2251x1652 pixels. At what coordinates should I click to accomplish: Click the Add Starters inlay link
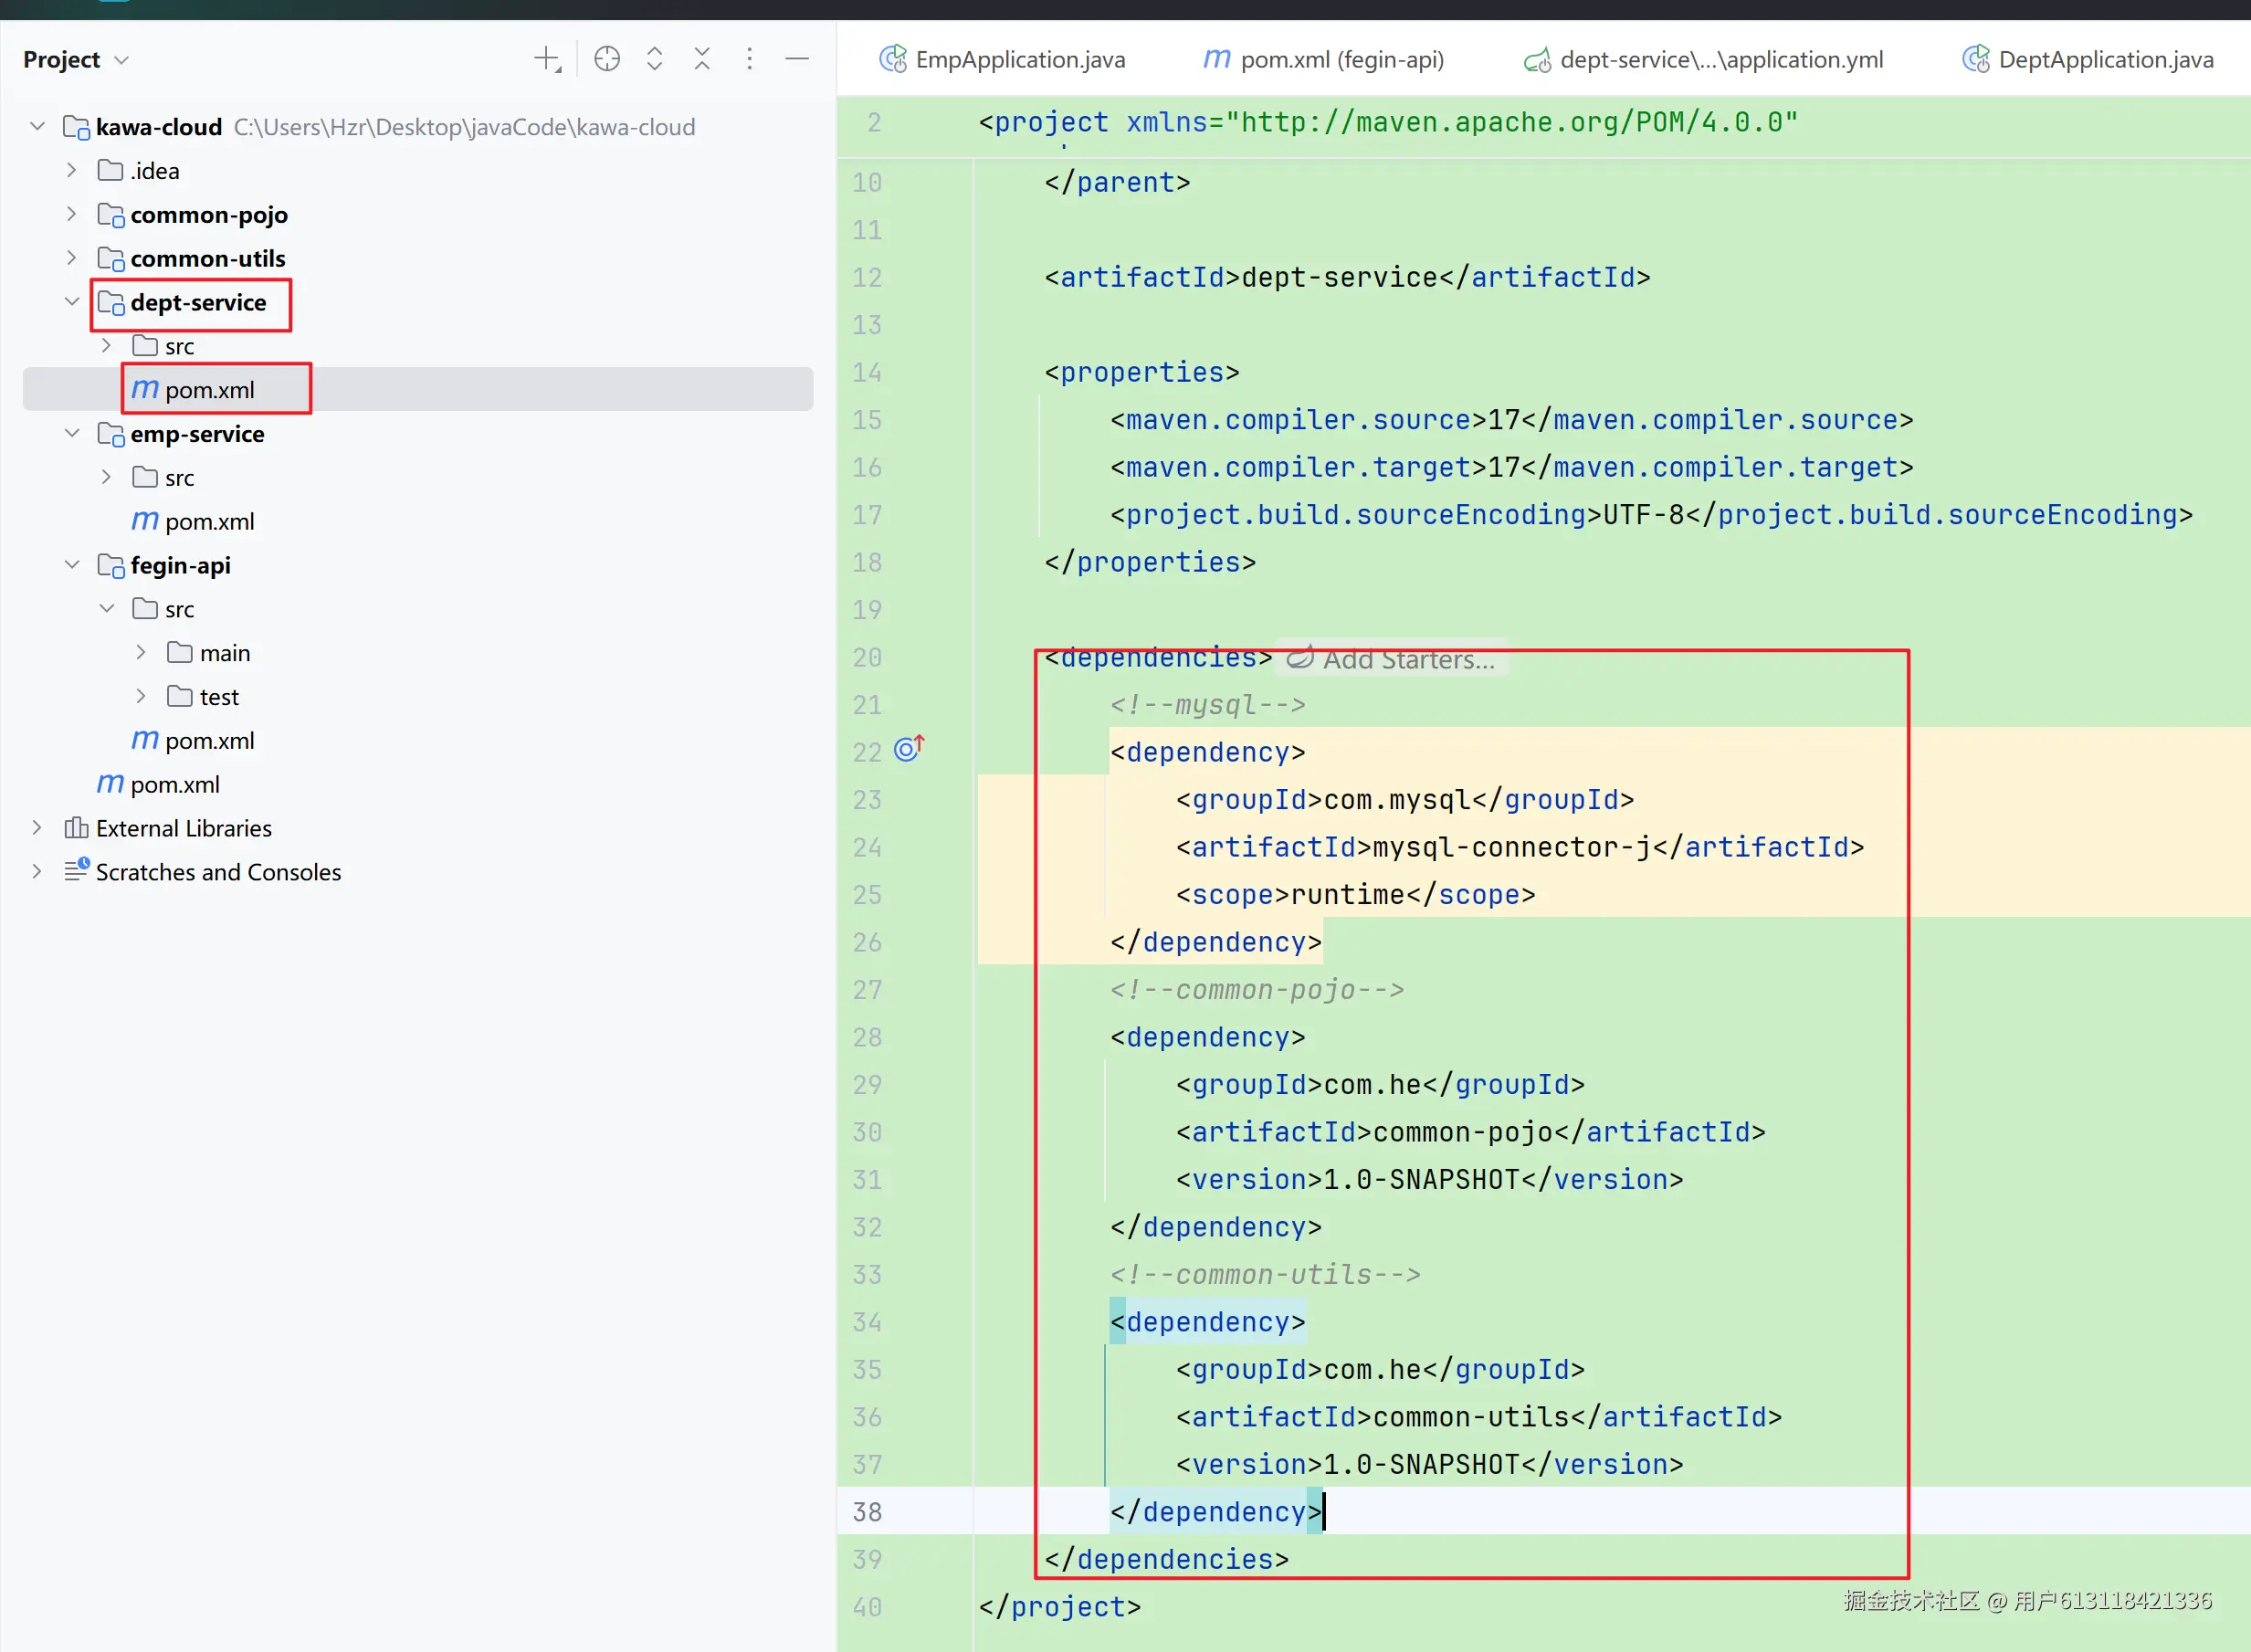click(1407, 659)
